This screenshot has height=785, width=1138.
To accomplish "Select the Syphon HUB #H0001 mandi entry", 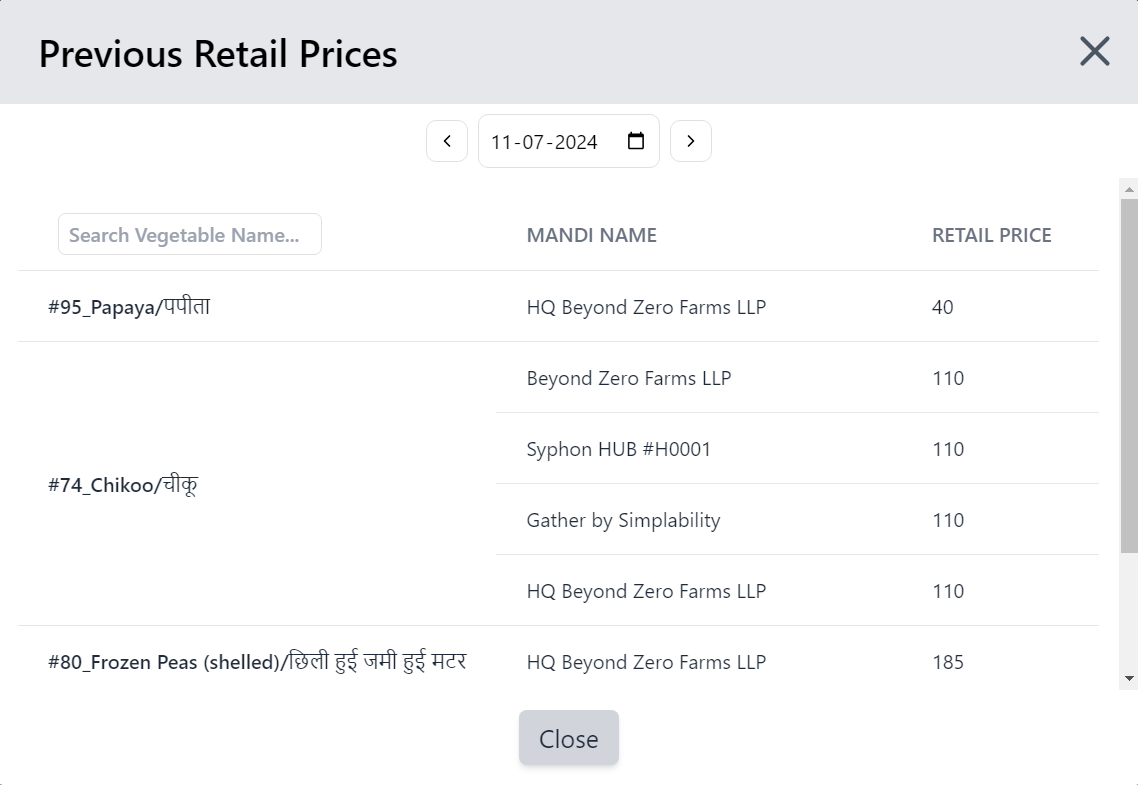I will pos(618,449).
